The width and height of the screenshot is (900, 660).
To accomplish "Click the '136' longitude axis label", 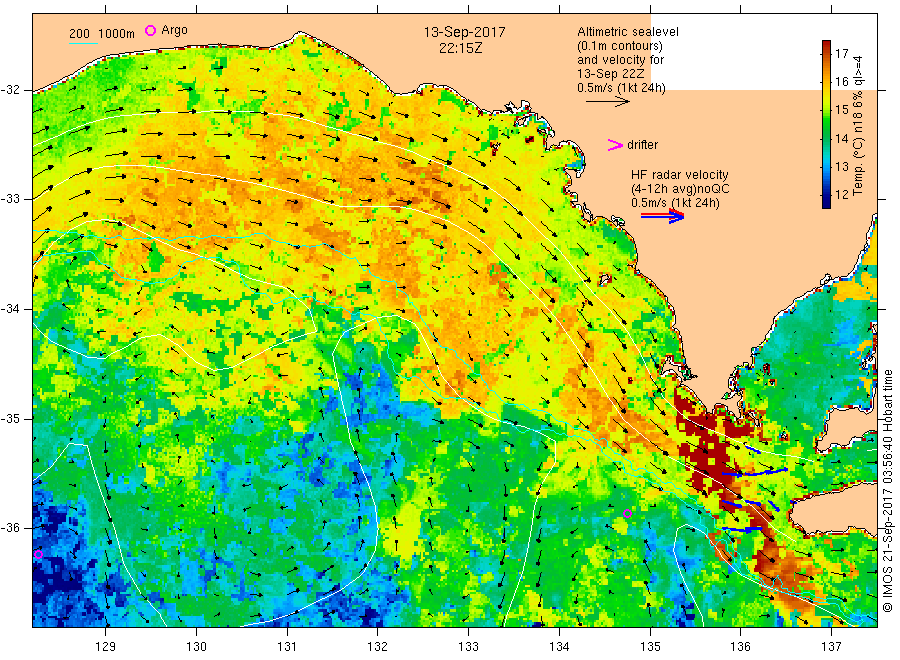I will point(740,647).
